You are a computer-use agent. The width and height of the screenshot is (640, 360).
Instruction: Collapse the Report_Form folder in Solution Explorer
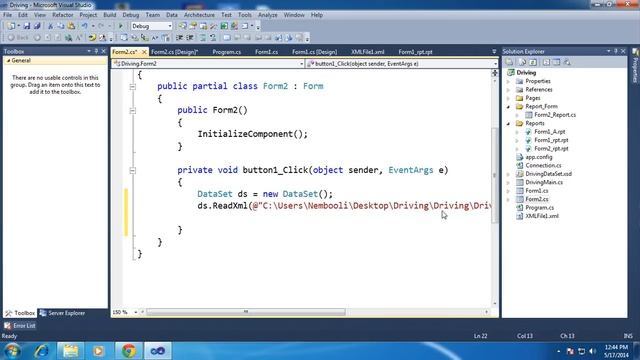tap(509, 107)
